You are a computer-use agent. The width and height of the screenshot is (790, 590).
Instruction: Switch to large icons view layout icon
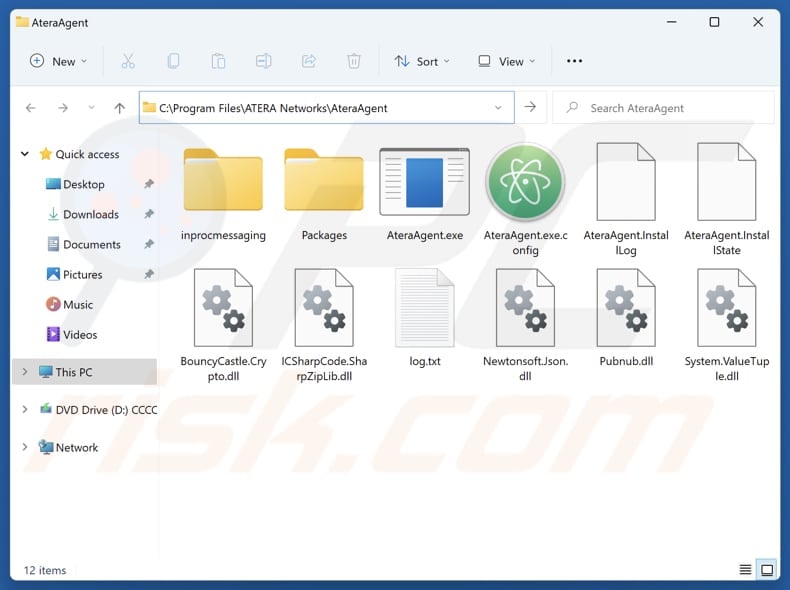coord(767,570)
